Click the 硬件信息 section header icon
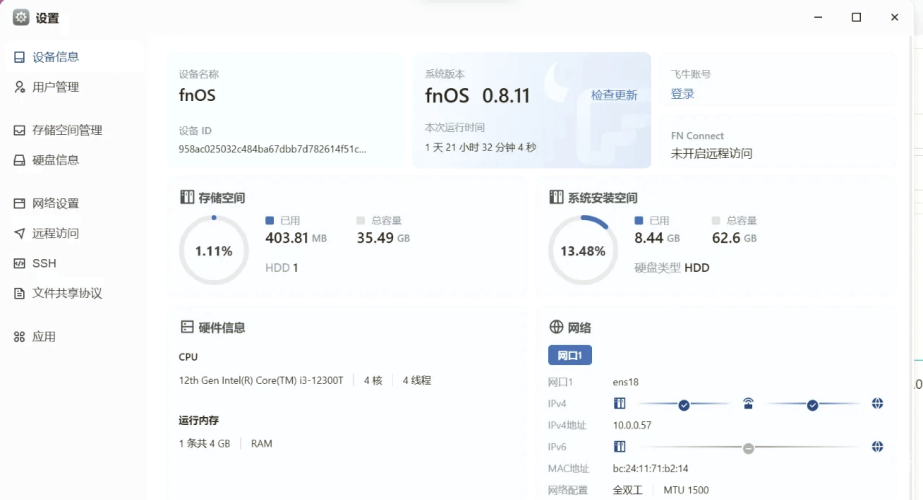This screenshot has width=923, height=500. [x=187, y=327]
